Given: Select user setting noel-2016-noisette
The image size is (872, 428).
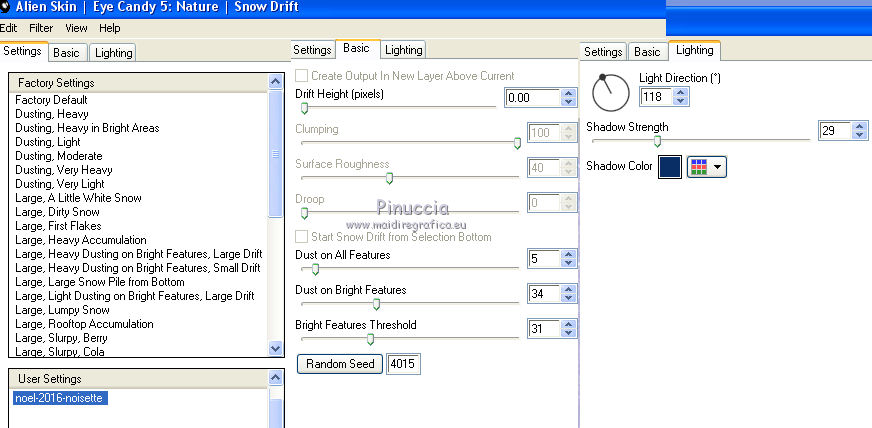Looking at the screenshot, I should [x=60, y=398].
